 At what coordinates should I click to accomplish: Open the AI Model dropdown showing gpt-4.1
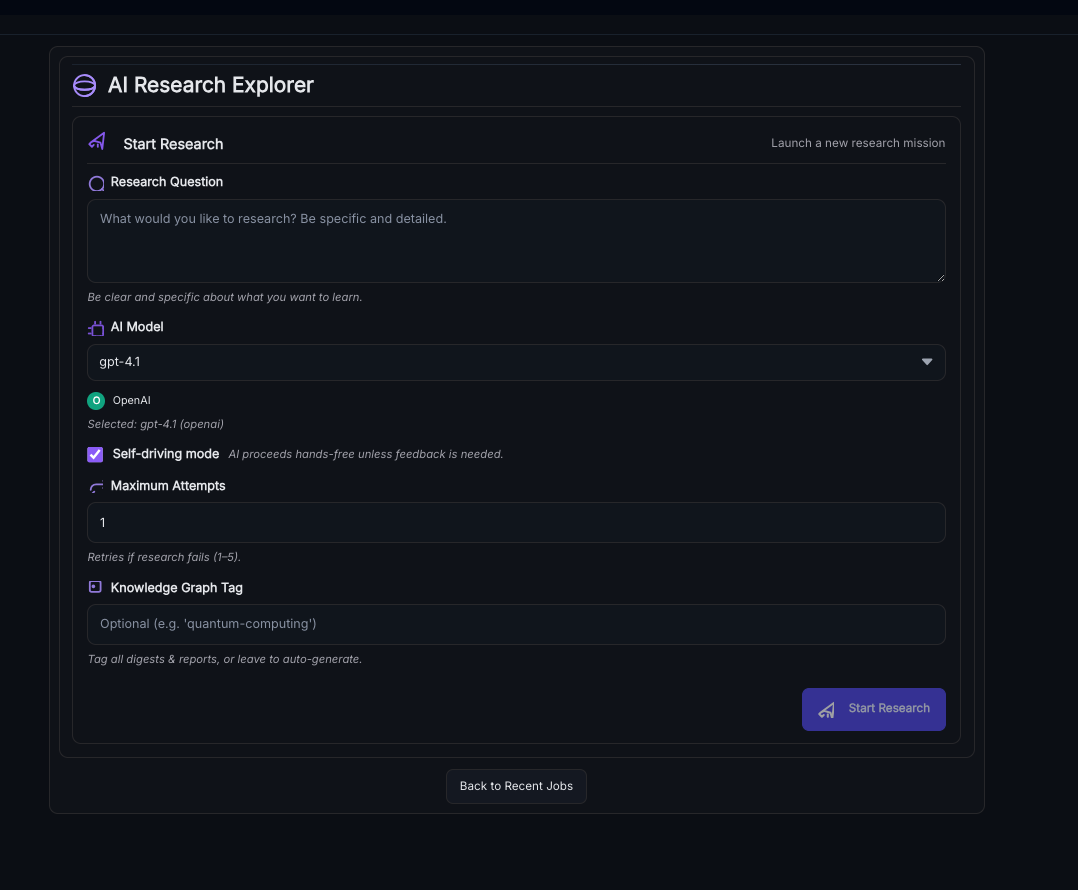500,362
